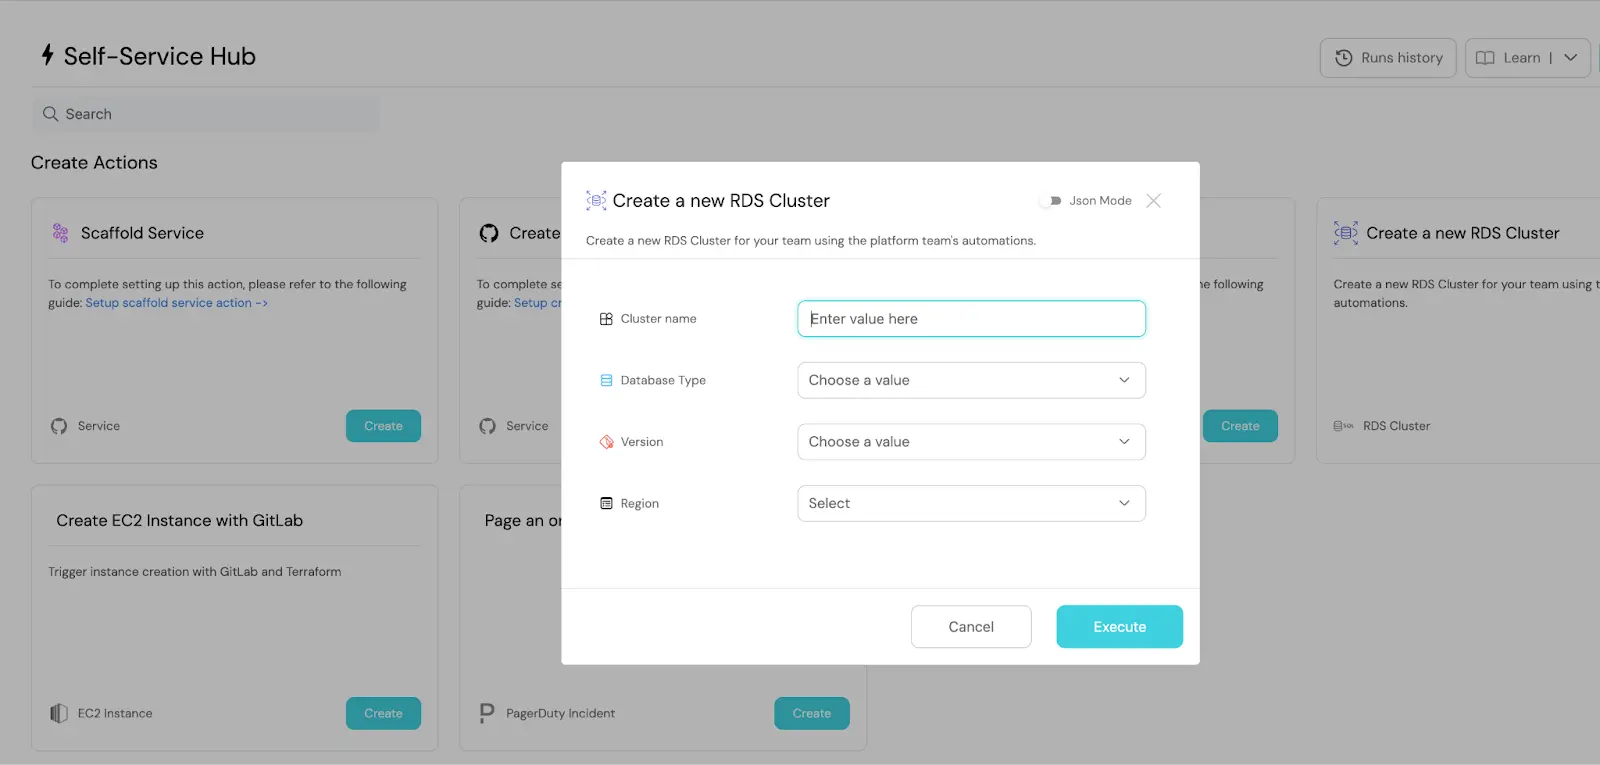Click the lightning bolt Self-Service Hub icon

(x=47, y=55)
